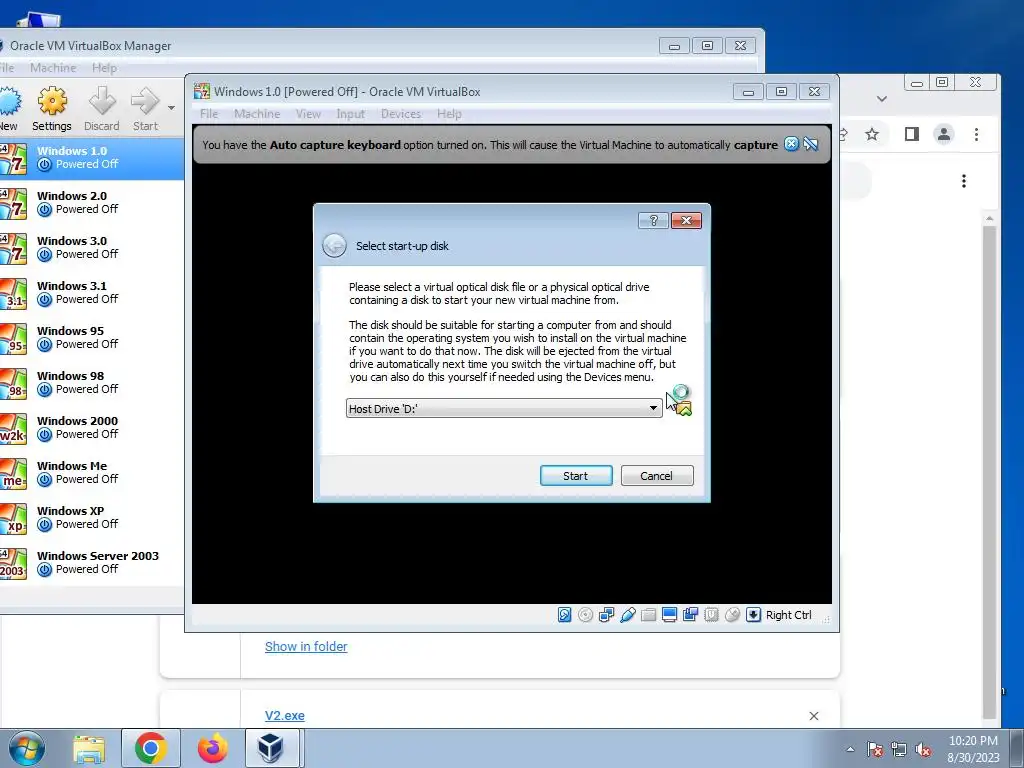Select the Windows 98 virtual machine
The image size is (1024, 768).
pos(91,383)
